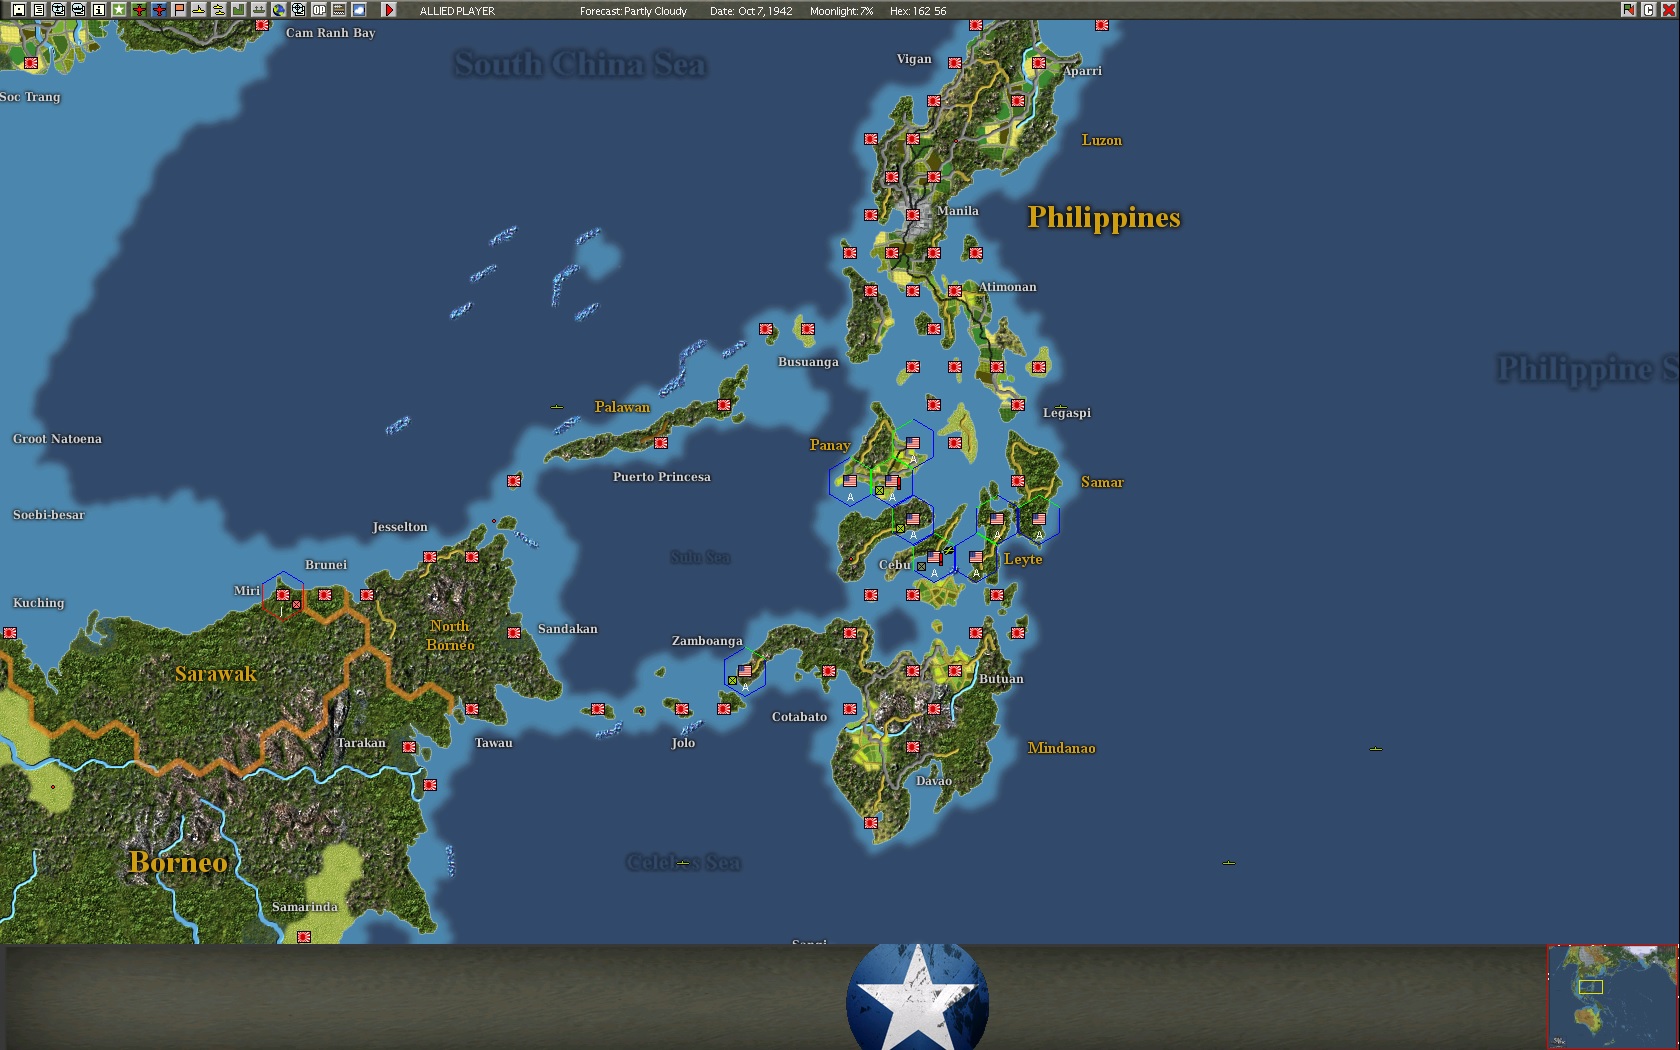Click the 'Forecast: Partly Cloudy' text
Image resolution: width=1680 pixels, height=1050 pixels.
point(633,11)
